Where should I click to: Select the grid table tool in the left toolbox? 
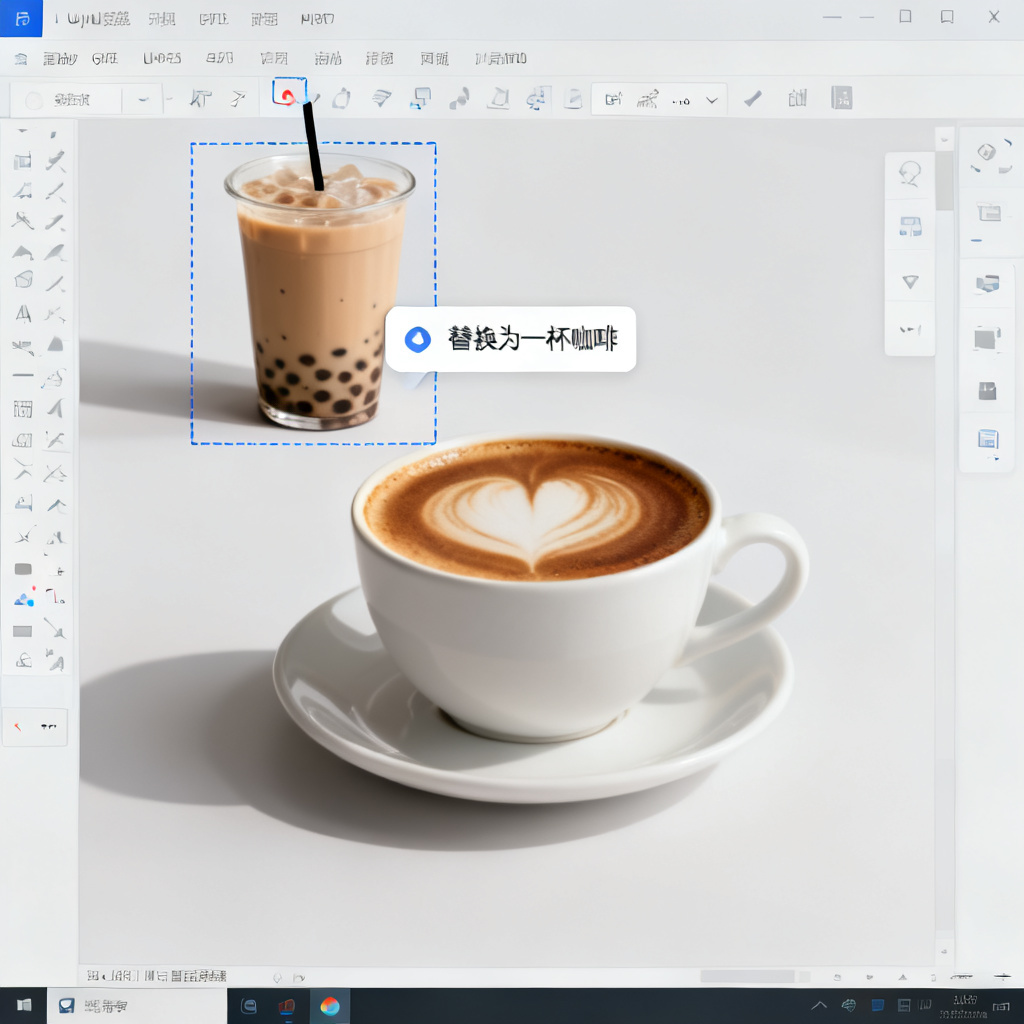click(23, 409)
